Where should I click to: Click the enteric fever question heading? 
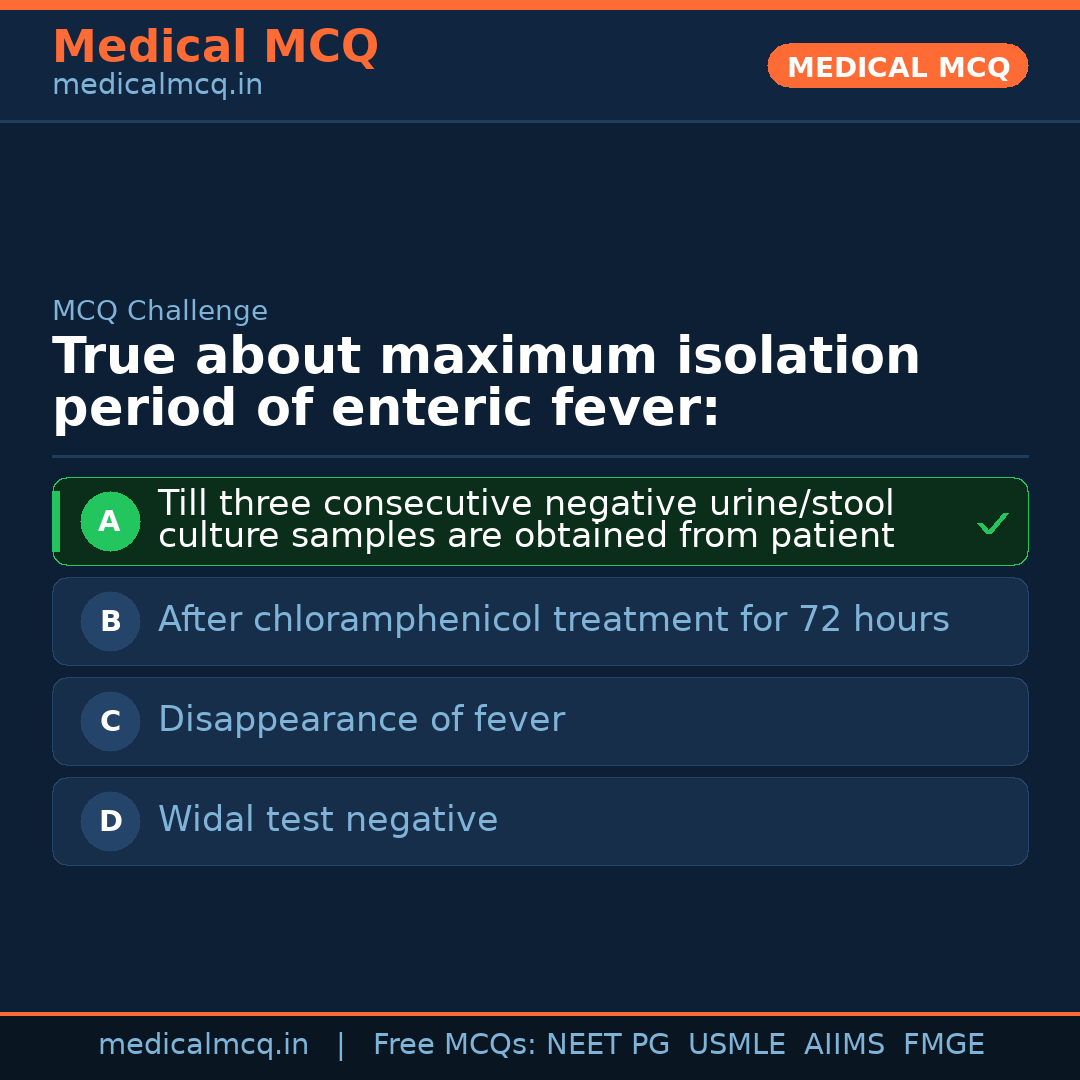coord(486,382)
